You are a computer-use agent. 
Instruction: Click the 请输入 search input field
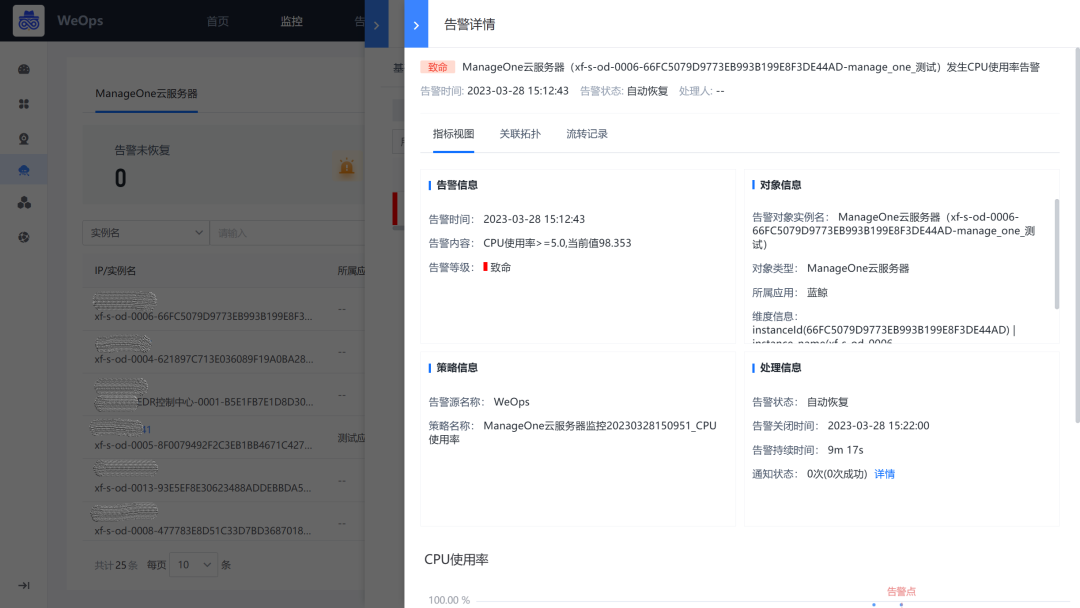(x=287, y=233)
